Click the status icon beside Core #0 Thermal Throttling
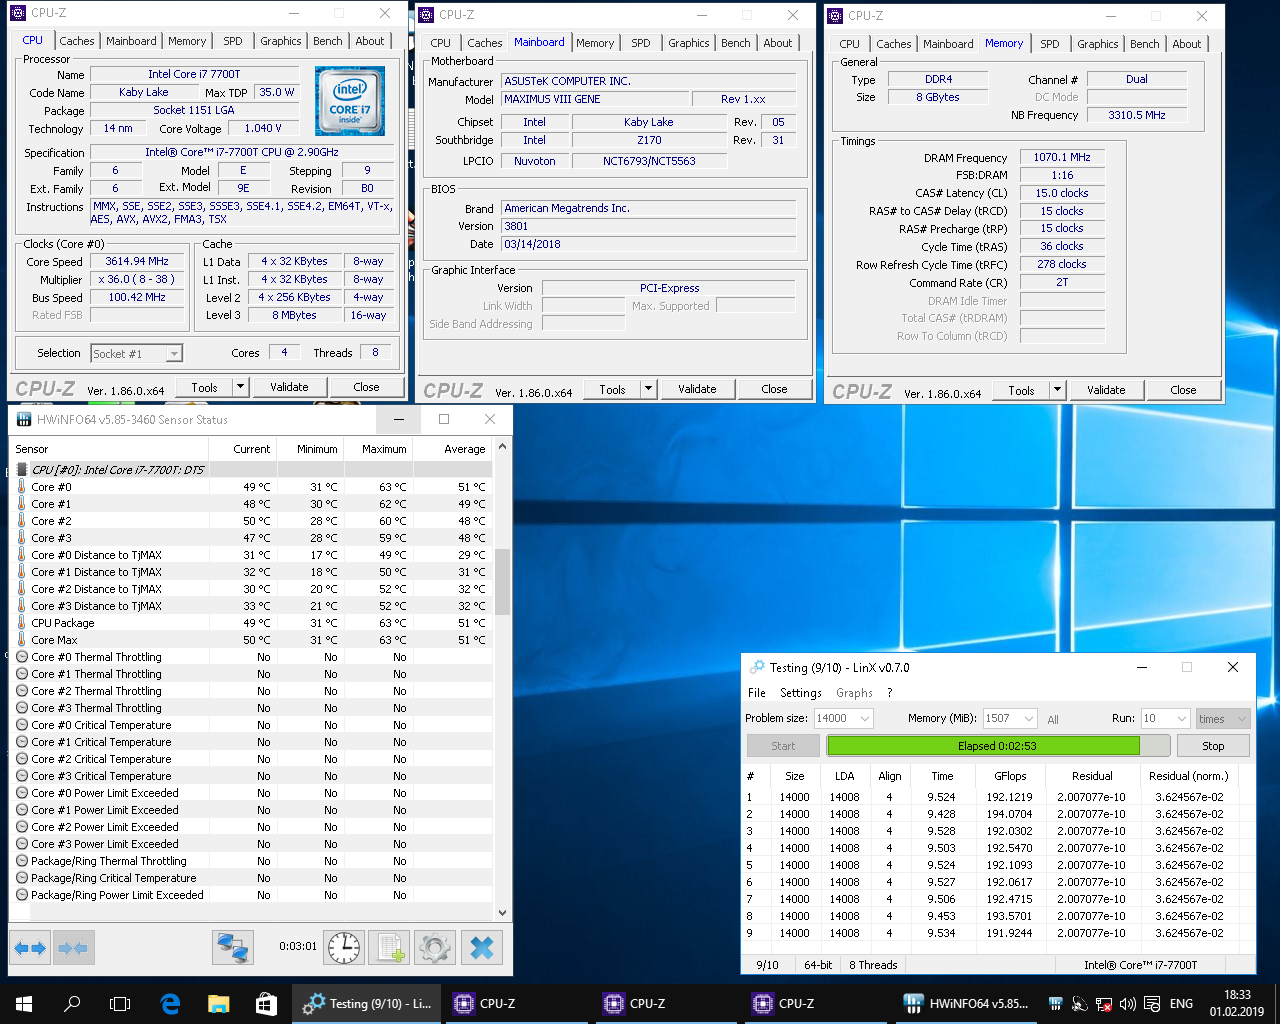Viewport: 1280px width, 1024px height. tap(22, 657)
